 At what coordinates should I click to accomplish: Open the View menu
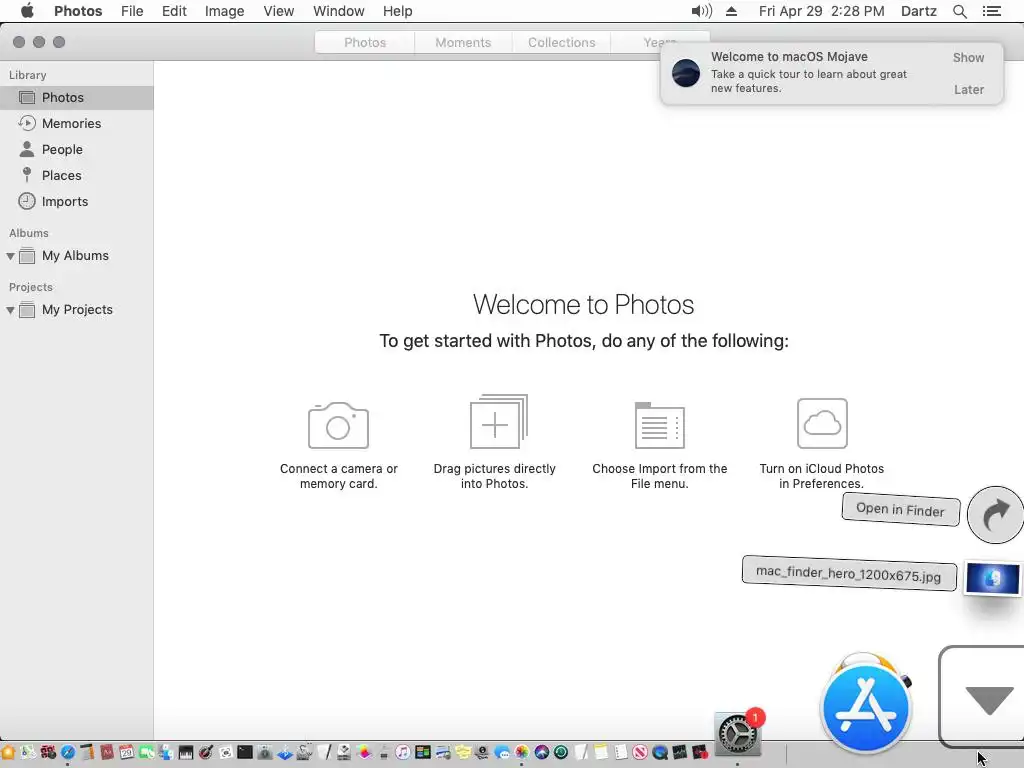[279, 11]
